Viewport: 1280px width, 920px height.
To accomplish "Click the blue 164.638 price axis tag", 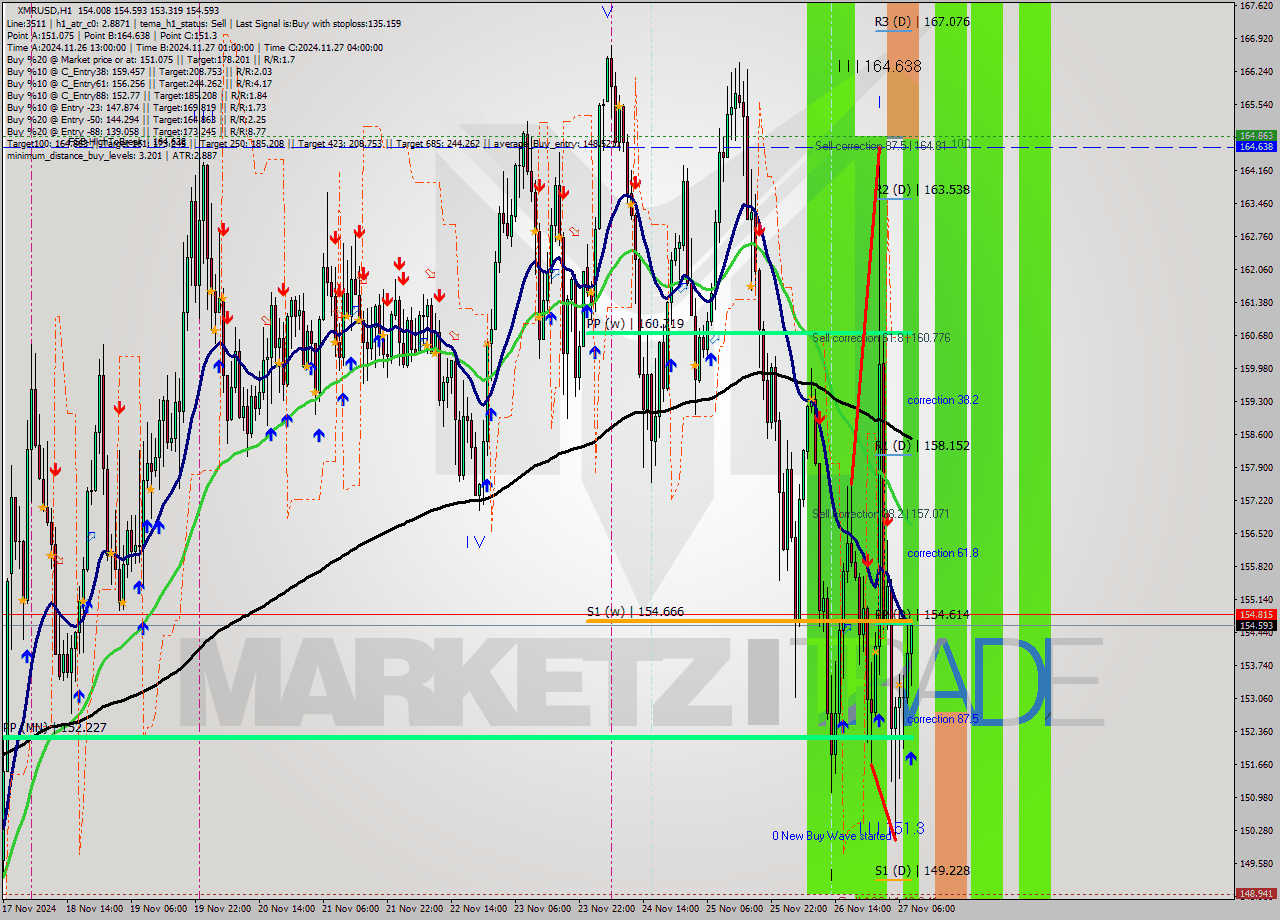I will click(1255, 146).
